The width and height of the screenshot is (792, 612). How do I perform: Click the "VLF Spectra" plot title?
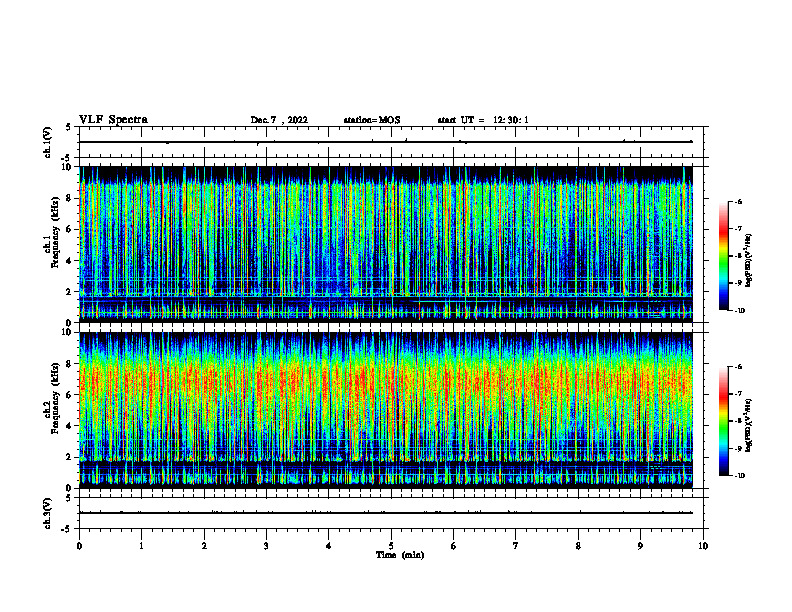click(113, 120)
